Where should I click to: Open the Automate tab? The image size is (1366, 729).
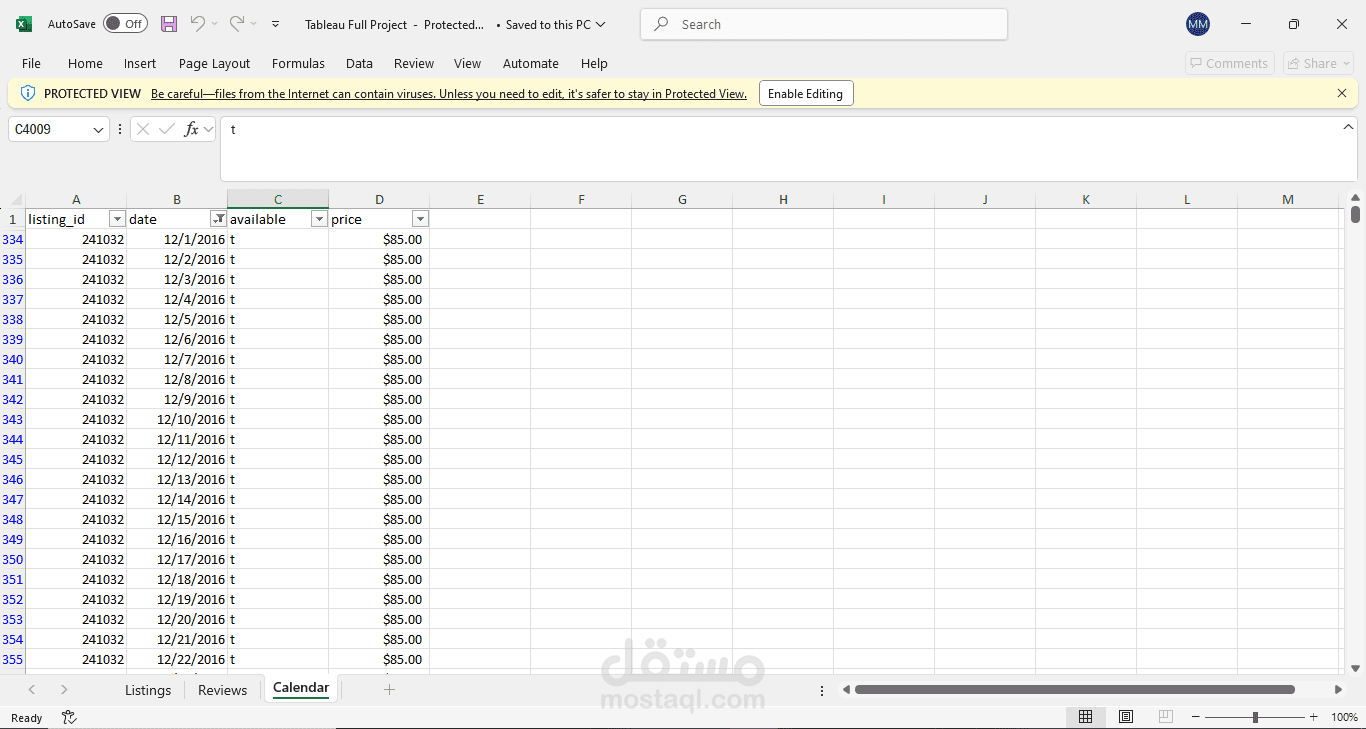tap(531, 63)
